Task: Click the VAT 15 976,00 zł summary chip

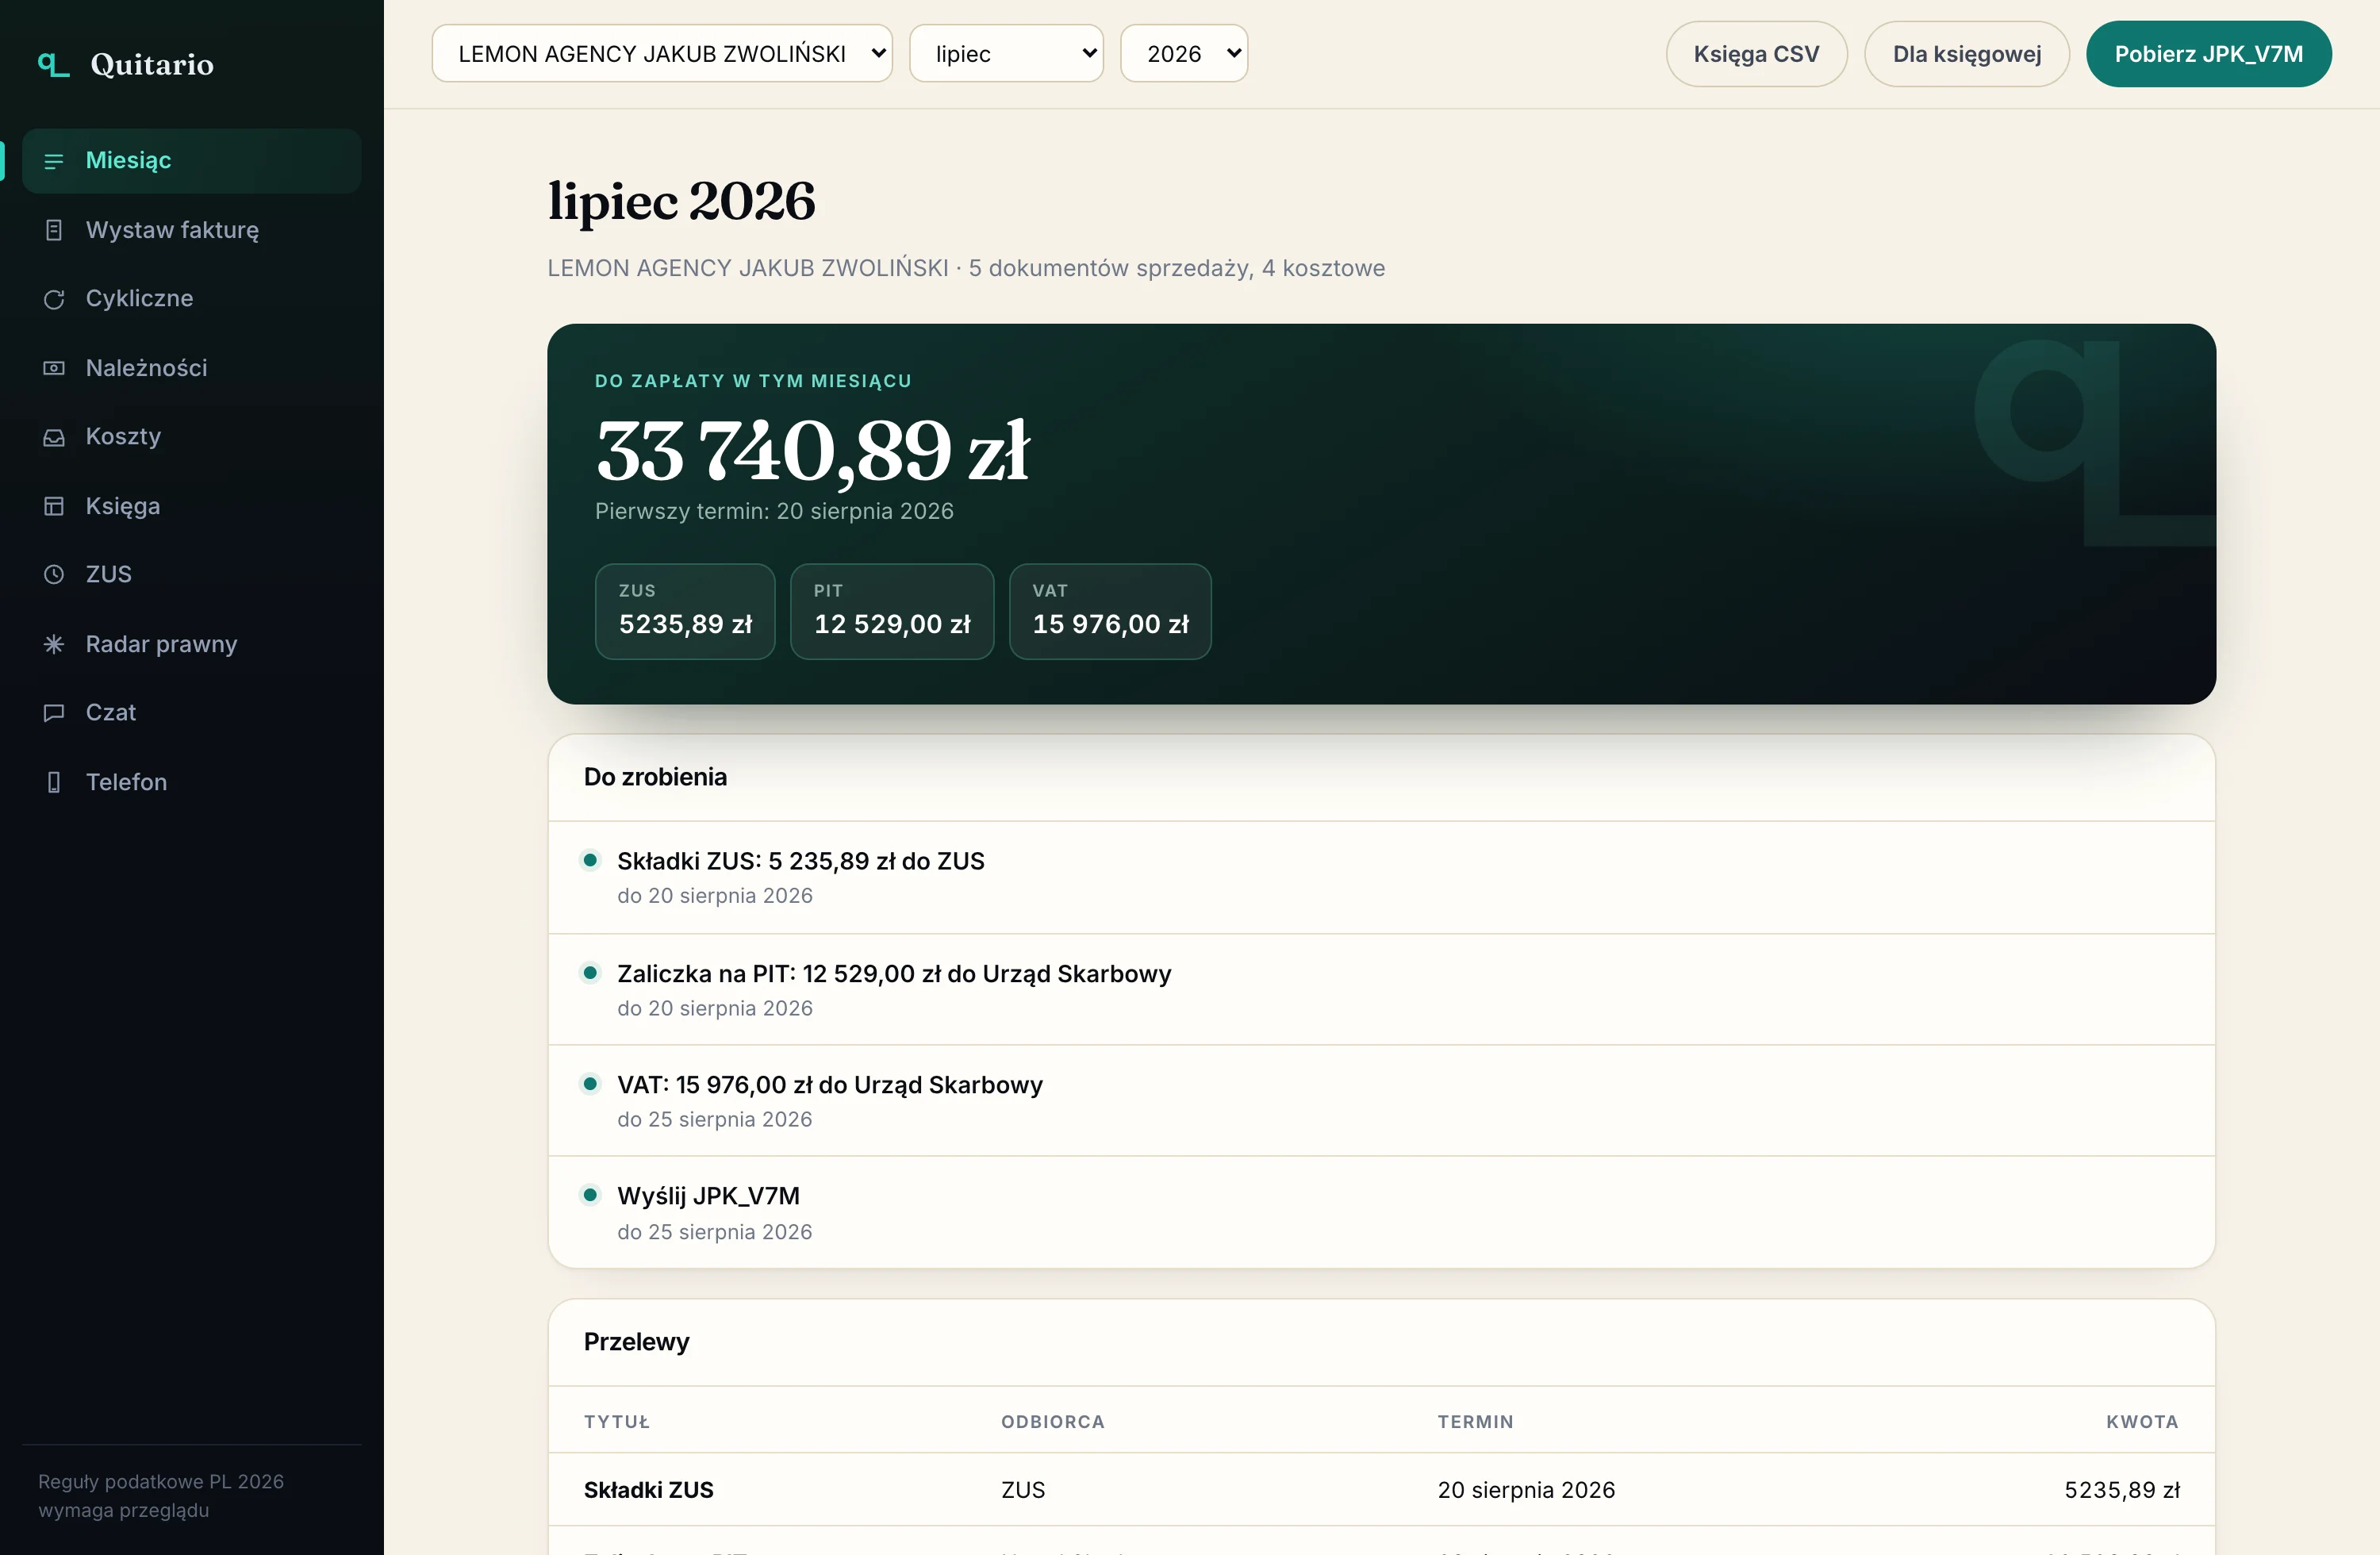Action: pyautogui.click(x=1110, y=611)
